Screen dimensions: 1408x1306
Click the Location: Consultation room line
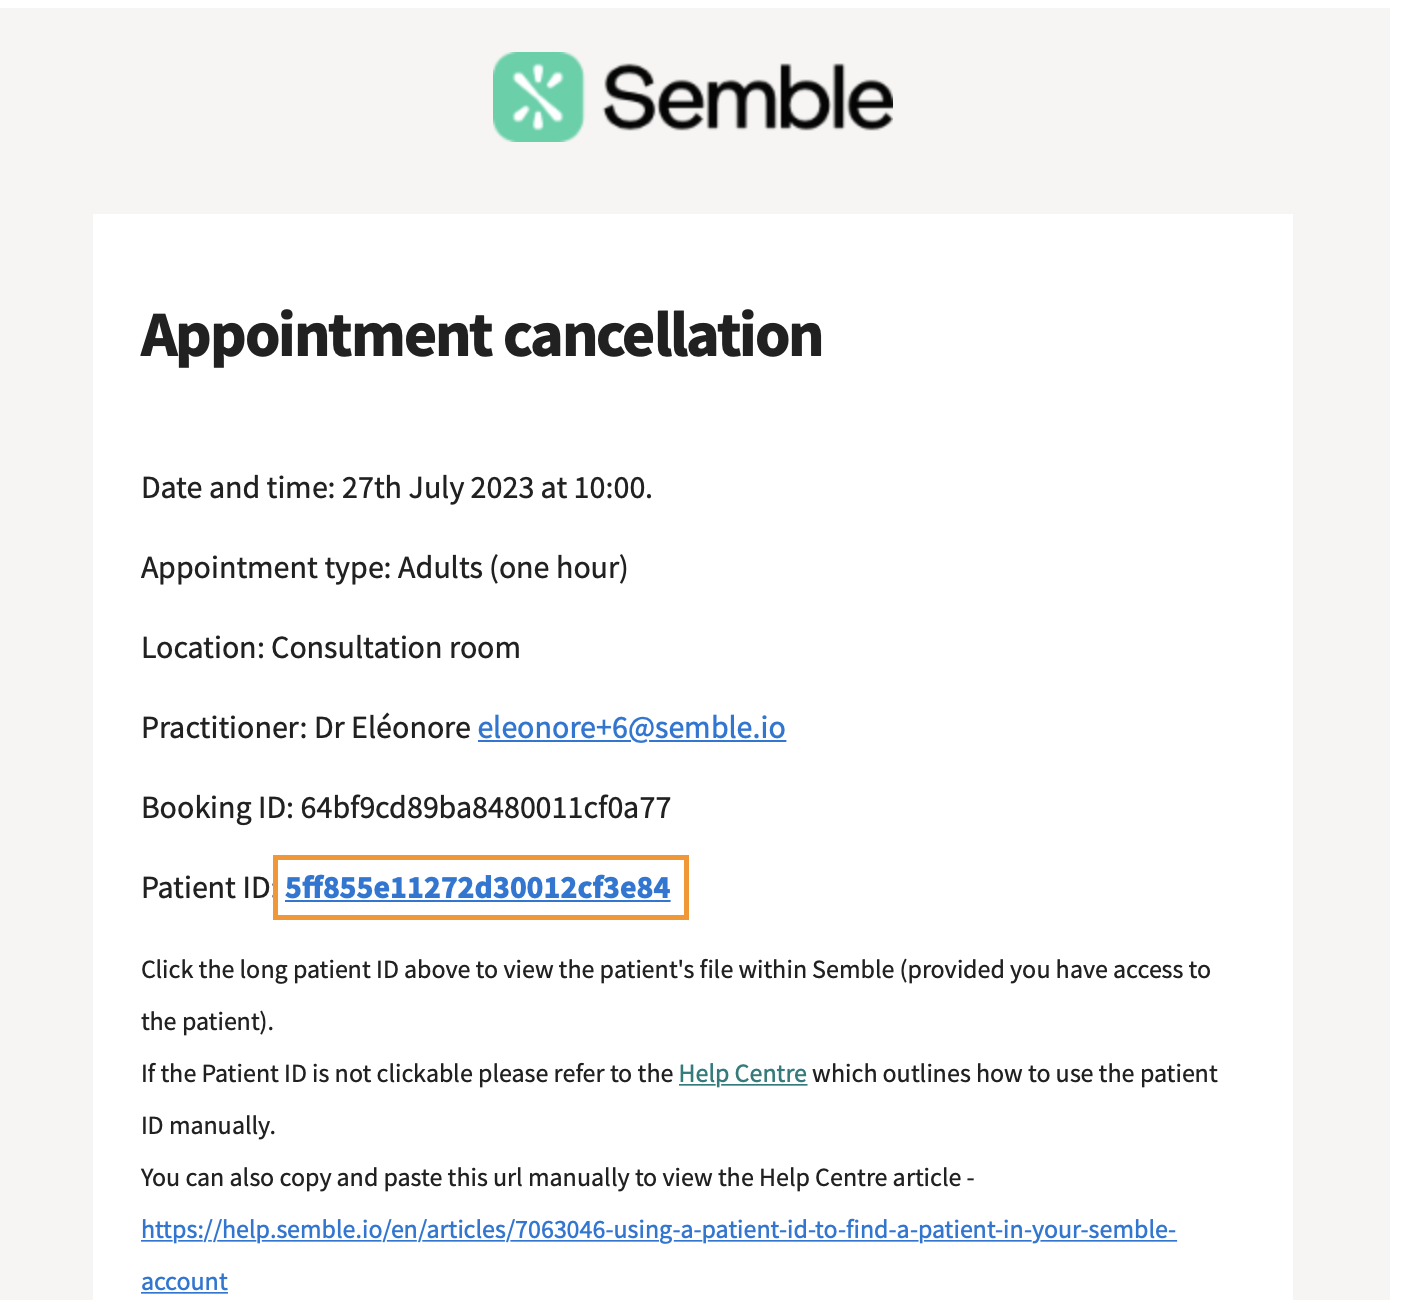(x=331, y=647)
